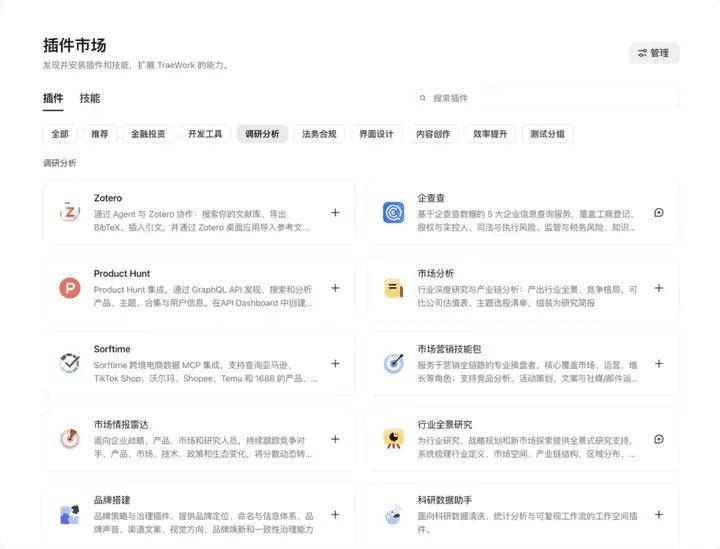Viewport: 720px width, 549px height.
Task: Open the 管理 settings button
Action: pyautogui.click(x=653, y=53)
